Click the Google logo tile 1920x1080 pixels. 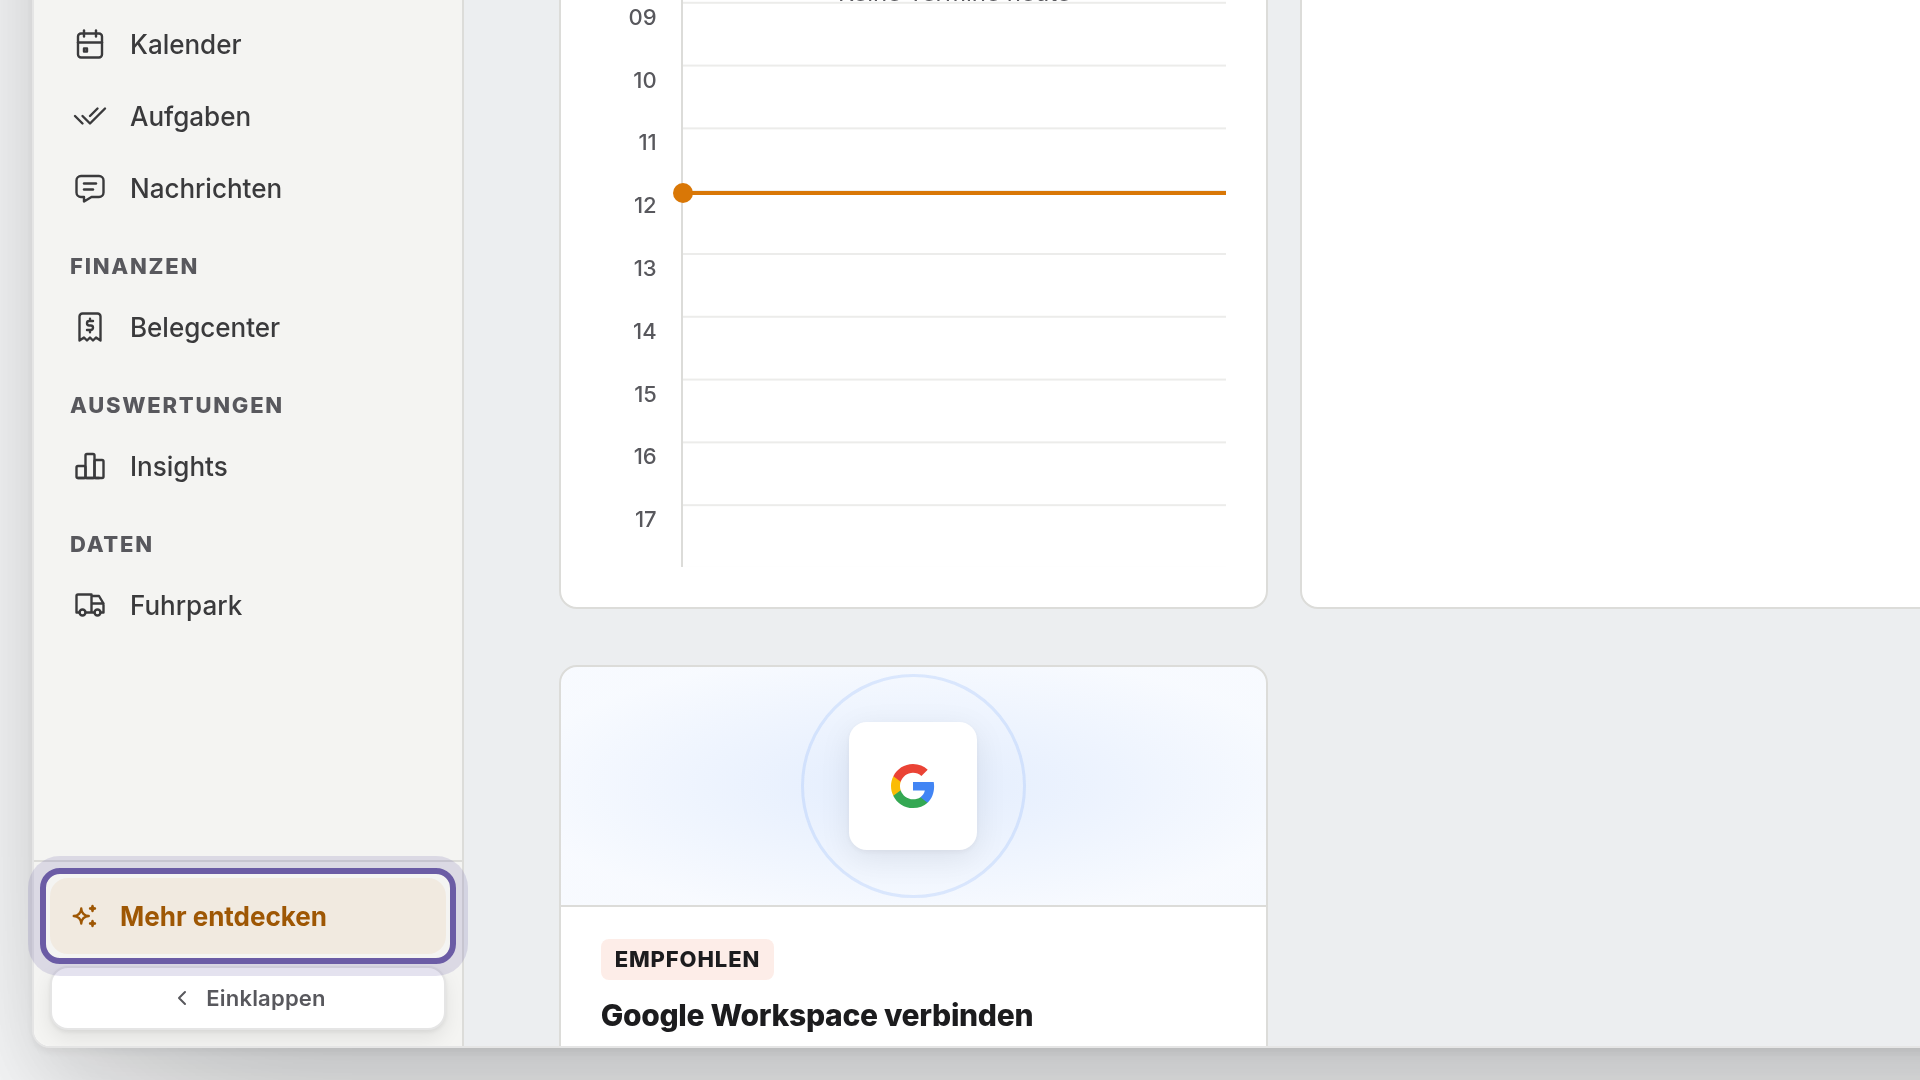click(x=913, y=786)
